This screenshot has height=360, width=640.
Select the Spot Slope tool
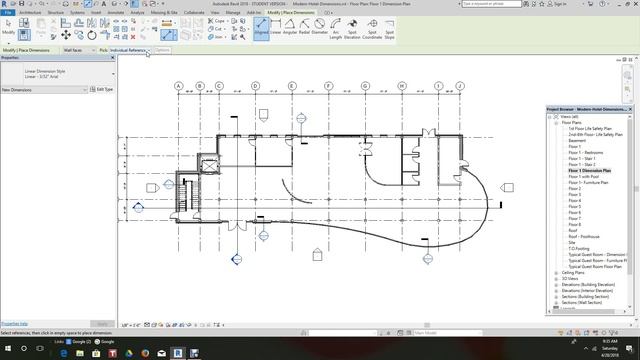389,29
